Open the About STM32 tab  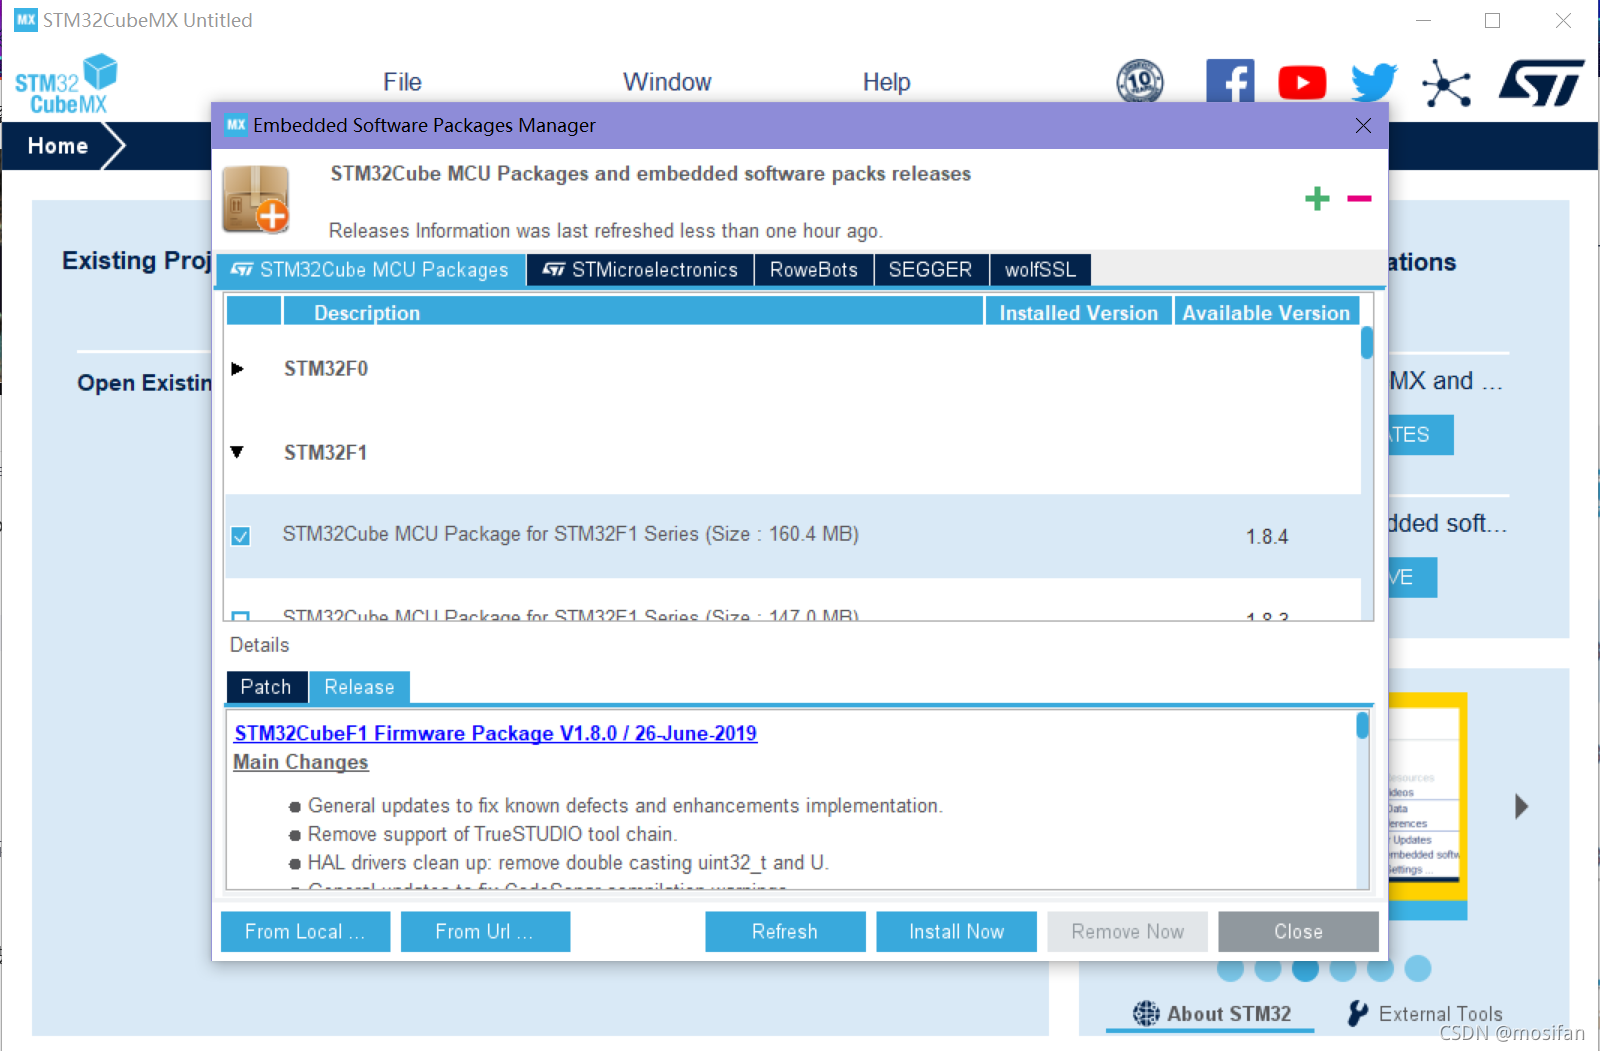click(1211, 1013)
